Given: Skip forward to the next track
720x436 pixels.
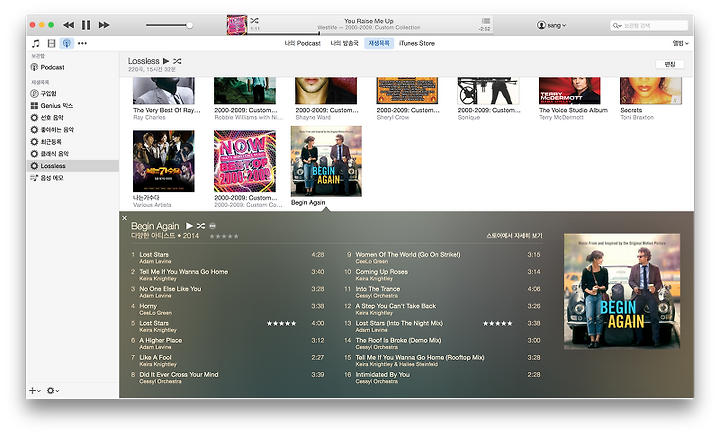Looking at the screenshot, I should pos(104,25).
